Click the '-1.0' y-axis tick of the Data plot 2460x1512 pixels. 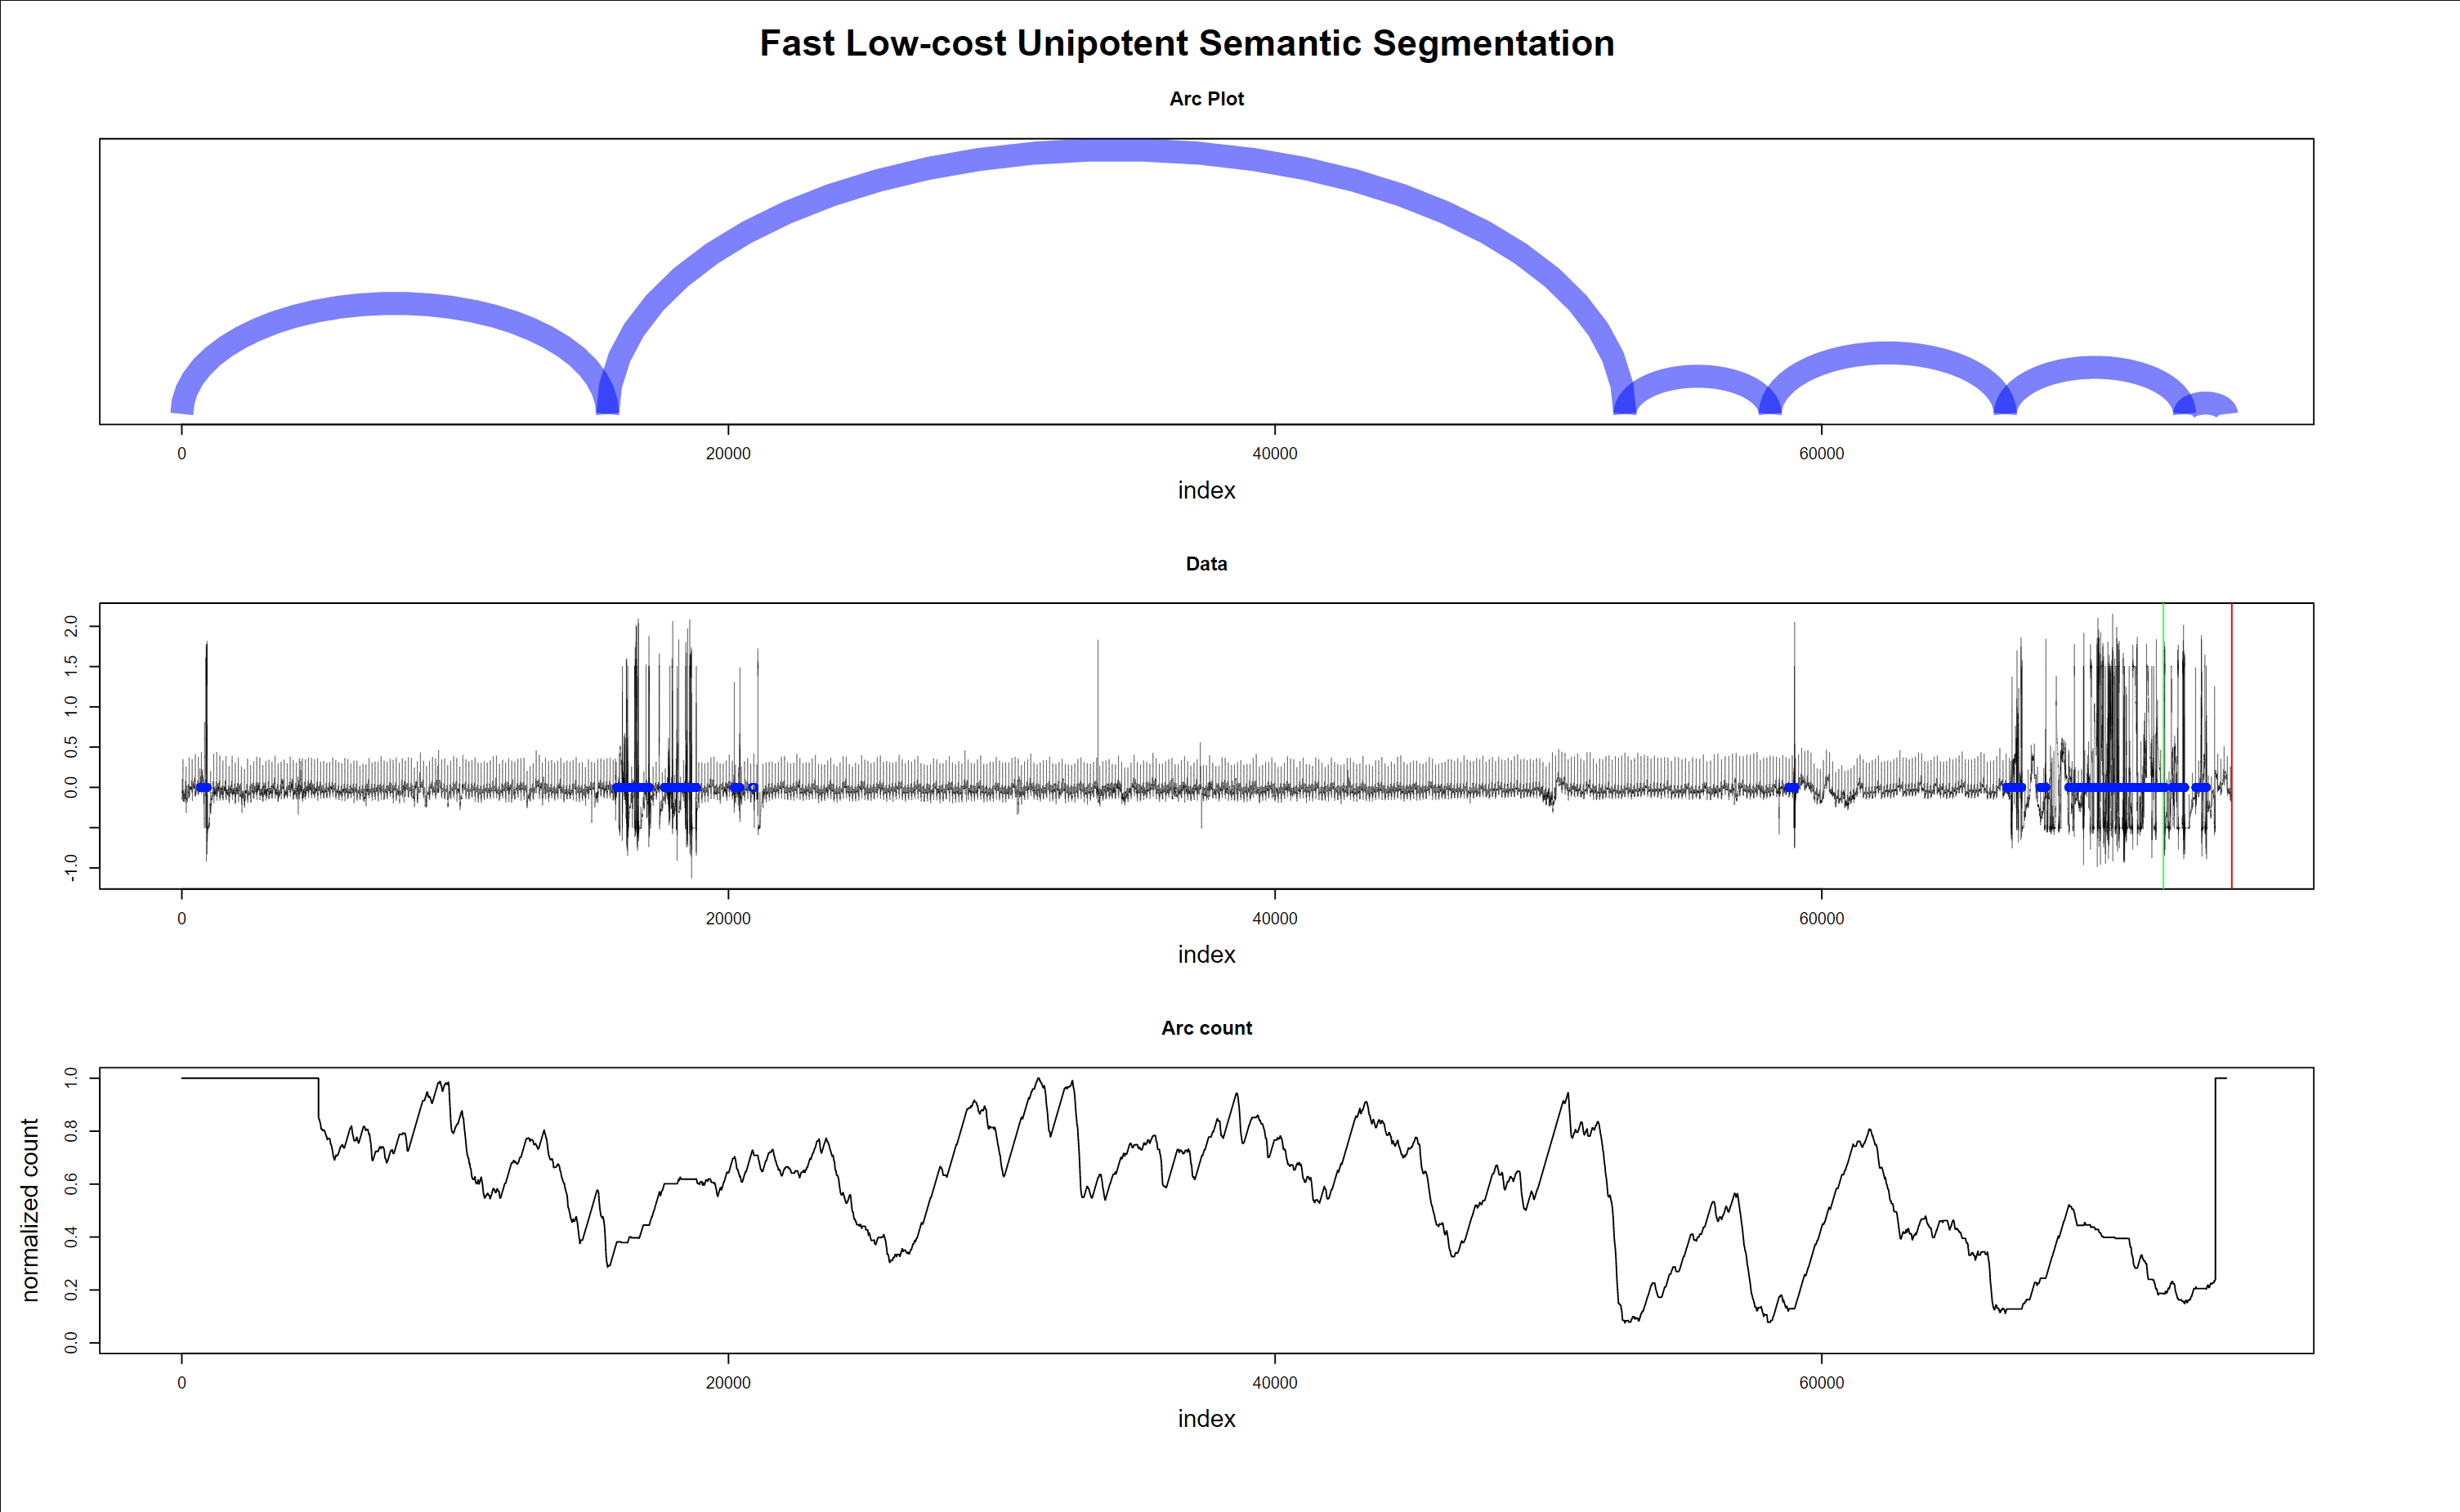coord(71,867)
